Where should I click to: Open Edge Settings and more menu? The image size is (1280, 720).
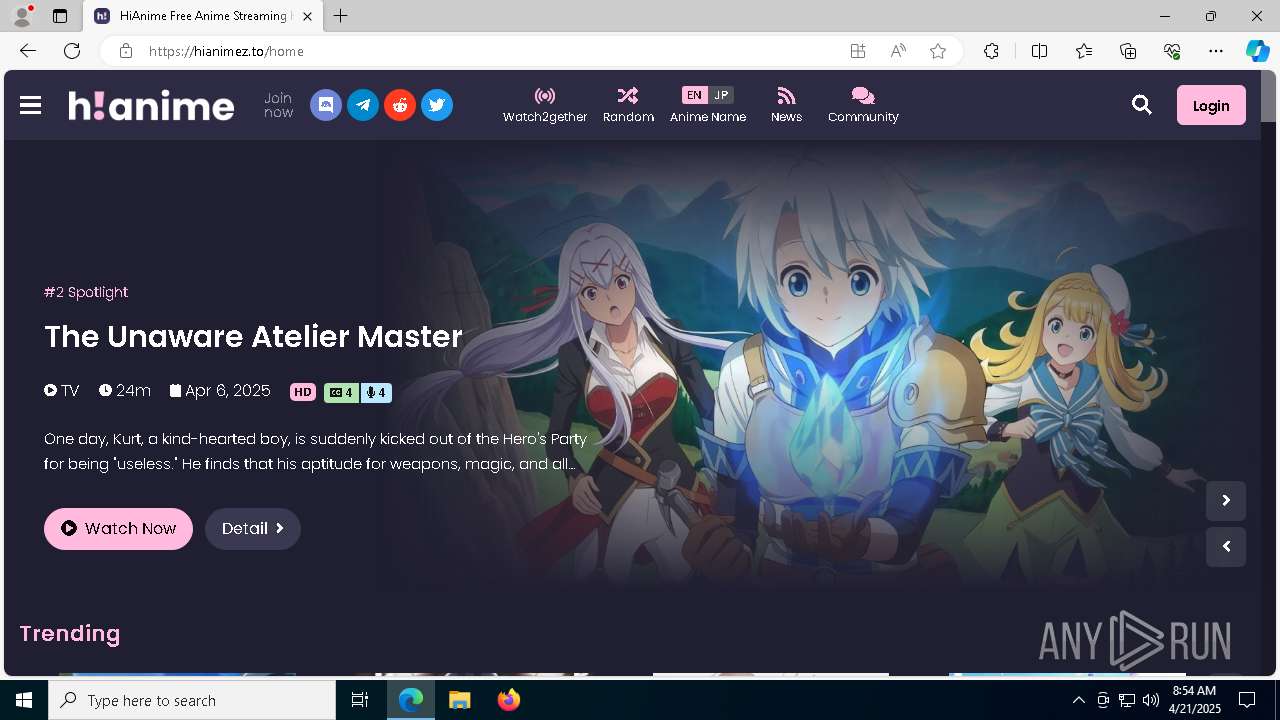pyautogui.click(x=1216, y=51)
